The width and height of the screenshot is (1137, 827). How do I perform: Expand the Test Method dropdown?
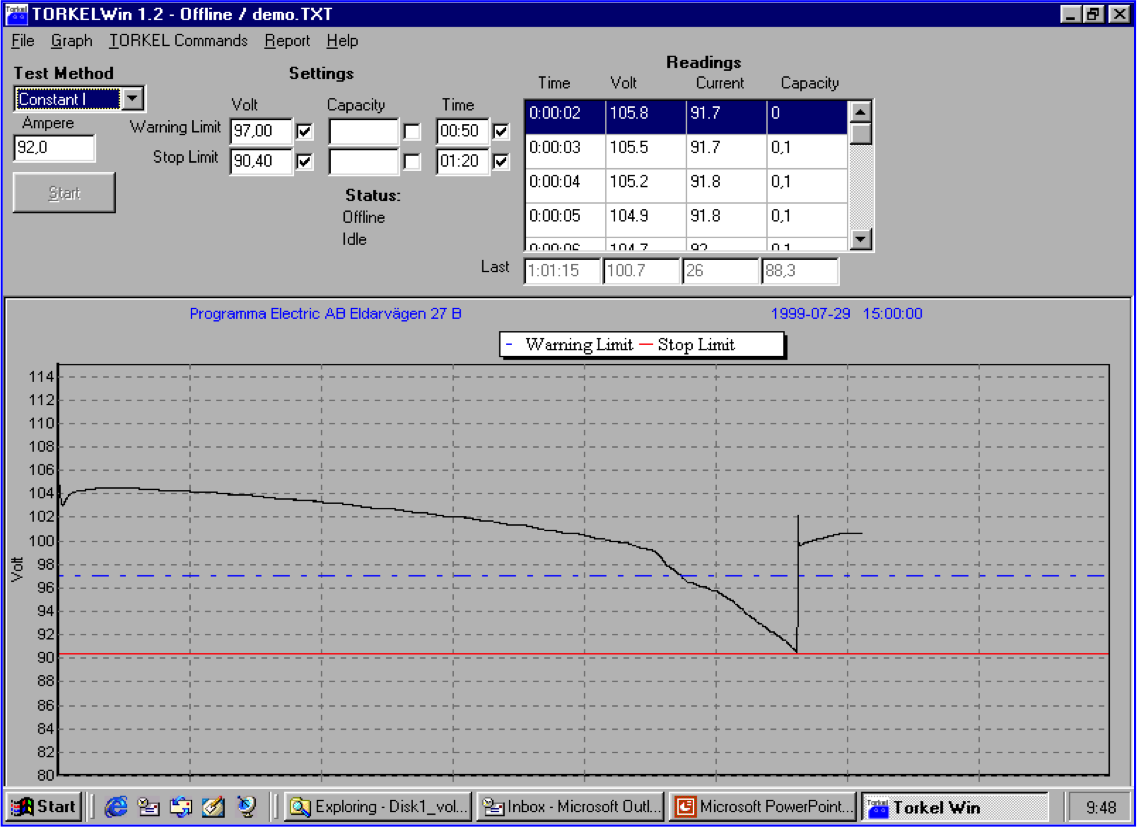point(134,99)
